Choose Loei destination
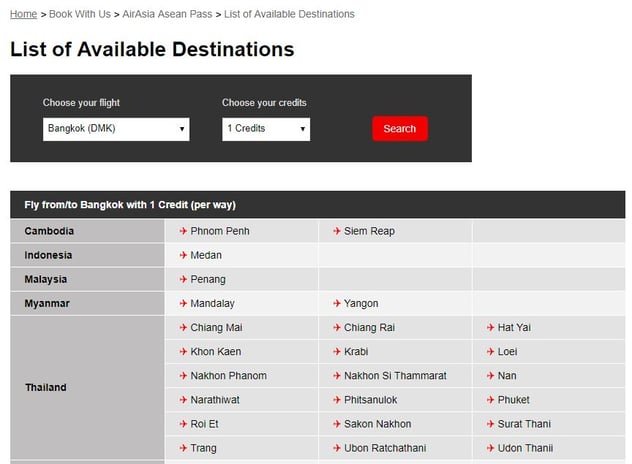Image resolution: width=632 pixels, height=464 pixels. (x=507, y=352)
